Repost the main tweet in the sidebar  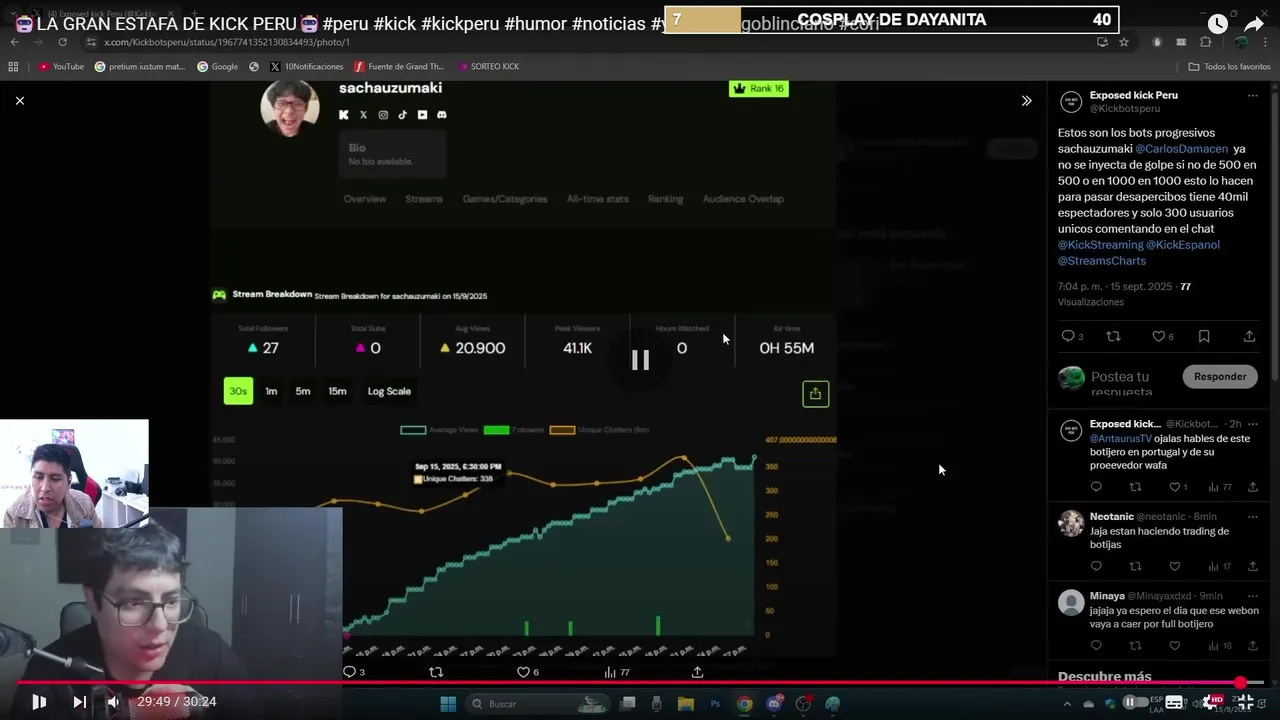[1113, 337]
